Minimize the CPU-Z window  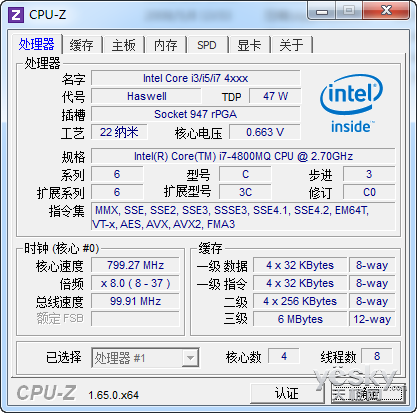(x=322, y=12)
